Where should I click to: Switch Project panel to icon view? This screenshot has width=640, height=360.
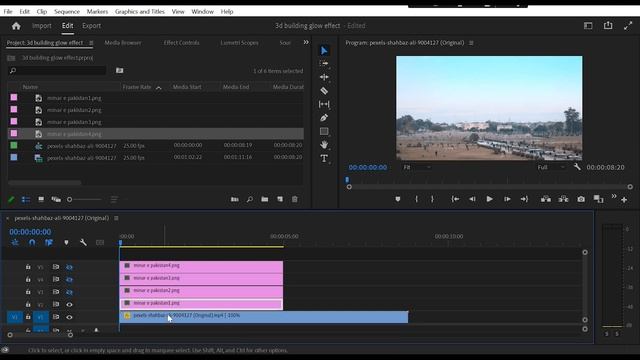coord(41,199)
